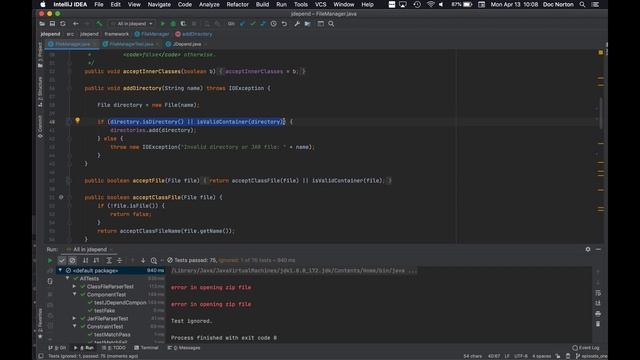Collapse the <default package> tree node
Screen dimensions: 640x360
(60, 270)
